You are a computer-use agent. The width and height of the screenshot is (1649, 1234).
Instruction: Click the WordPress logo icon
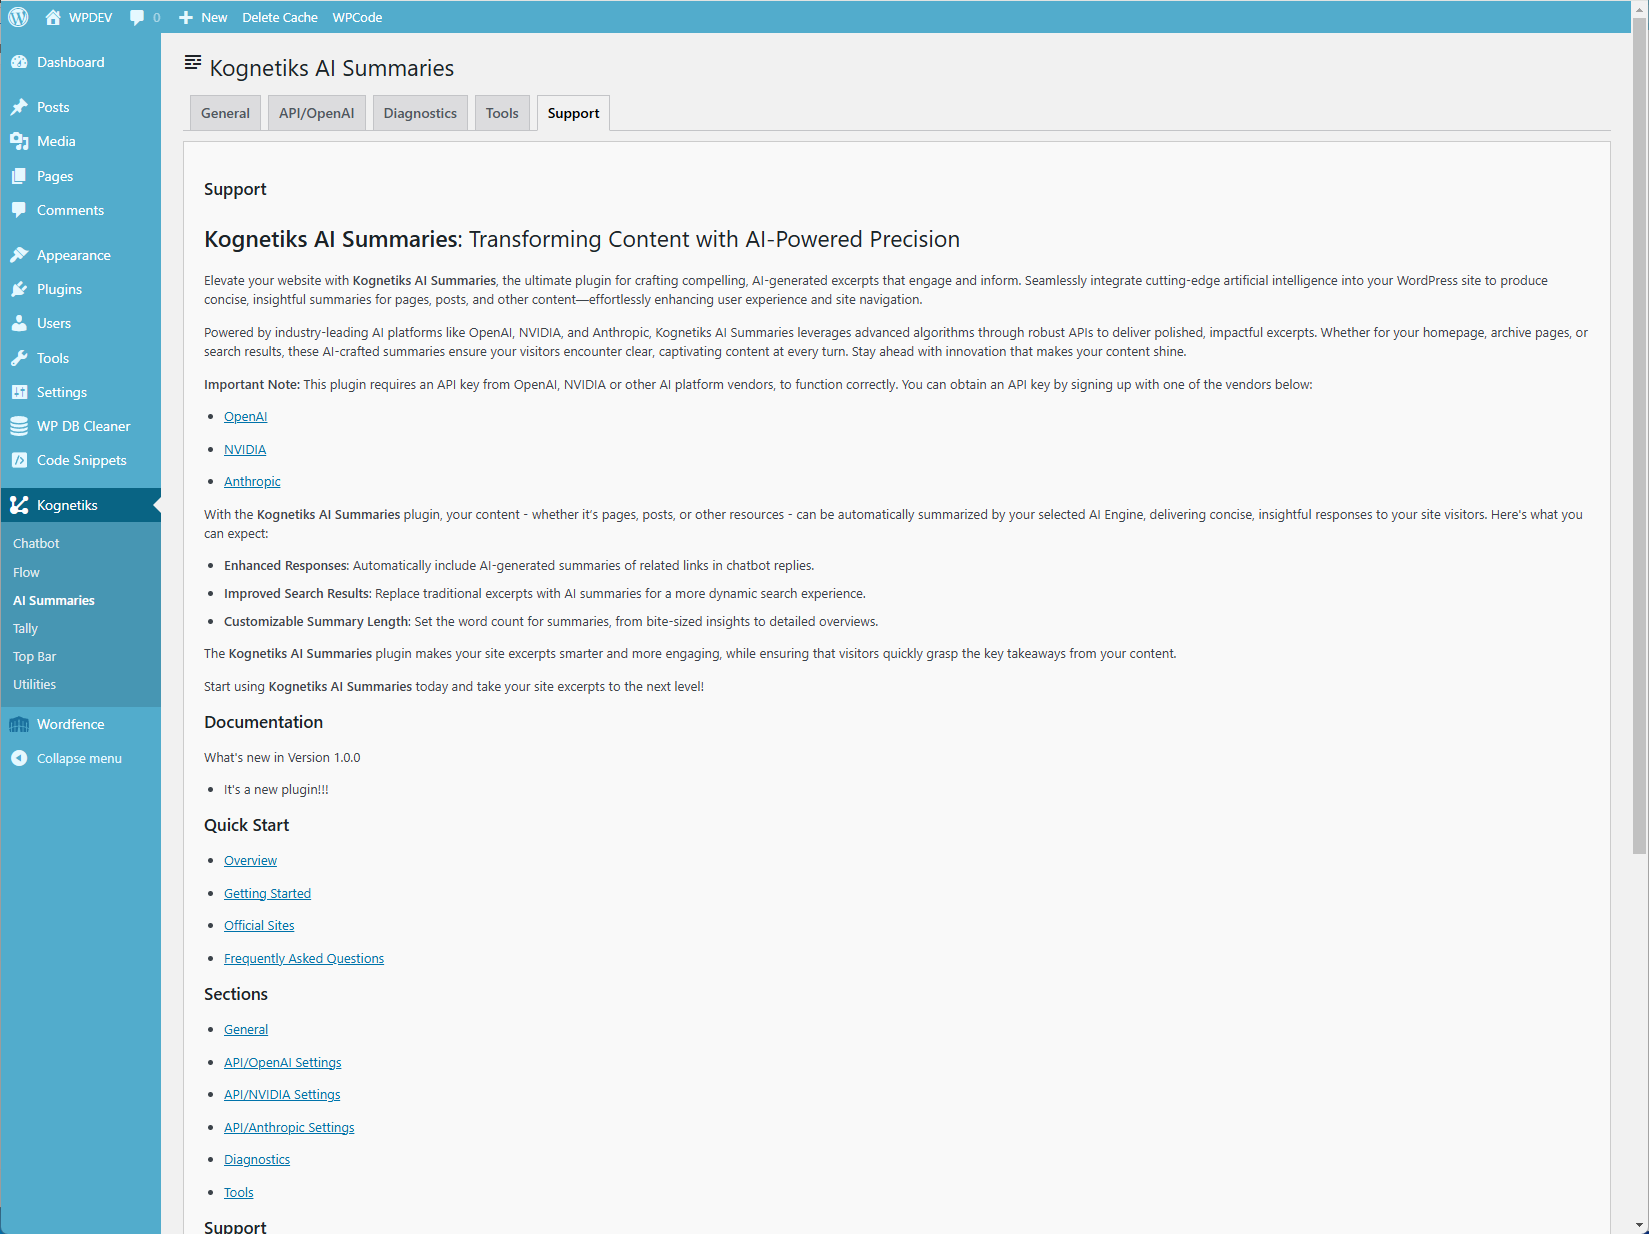point(18,17)
